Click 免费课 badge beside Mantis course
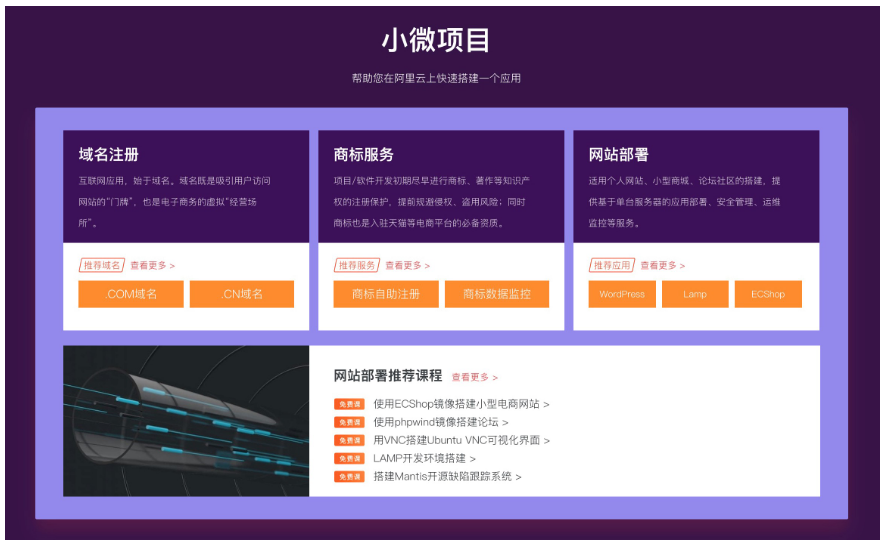This screenshot has height=545, width=885. pyautogui.click(x=349, y=477)
